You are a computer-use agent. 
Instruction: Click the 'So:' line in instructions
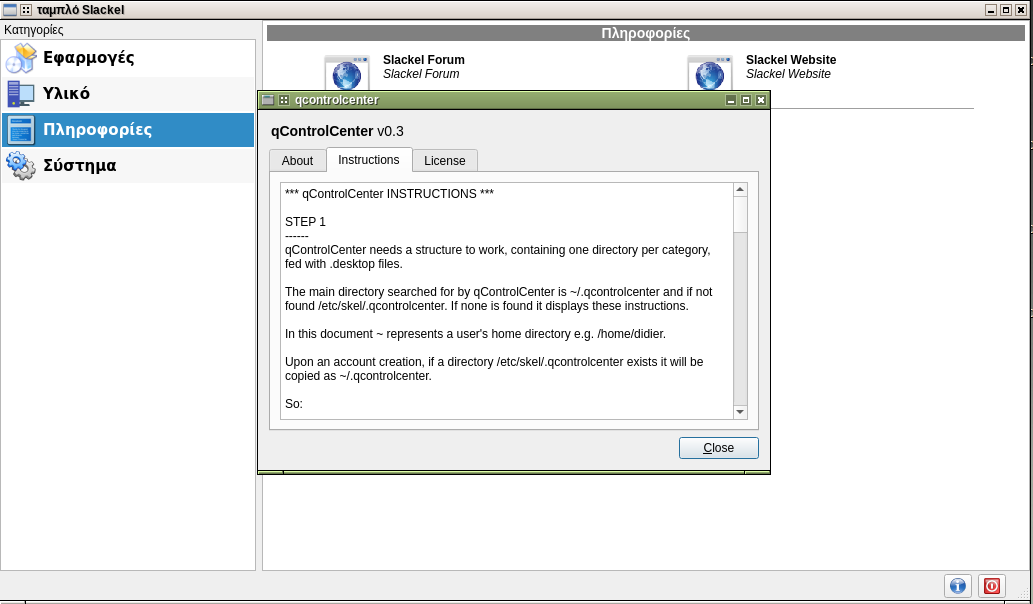click(294, 404)
